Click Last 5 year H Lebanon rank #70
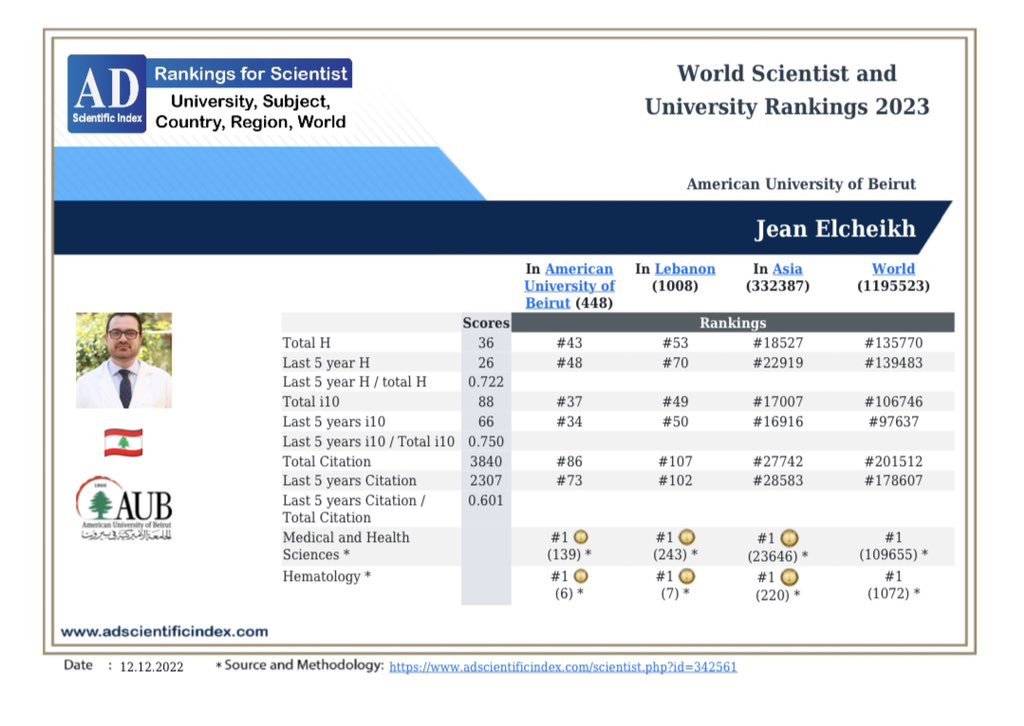 [x=675, y=363]
